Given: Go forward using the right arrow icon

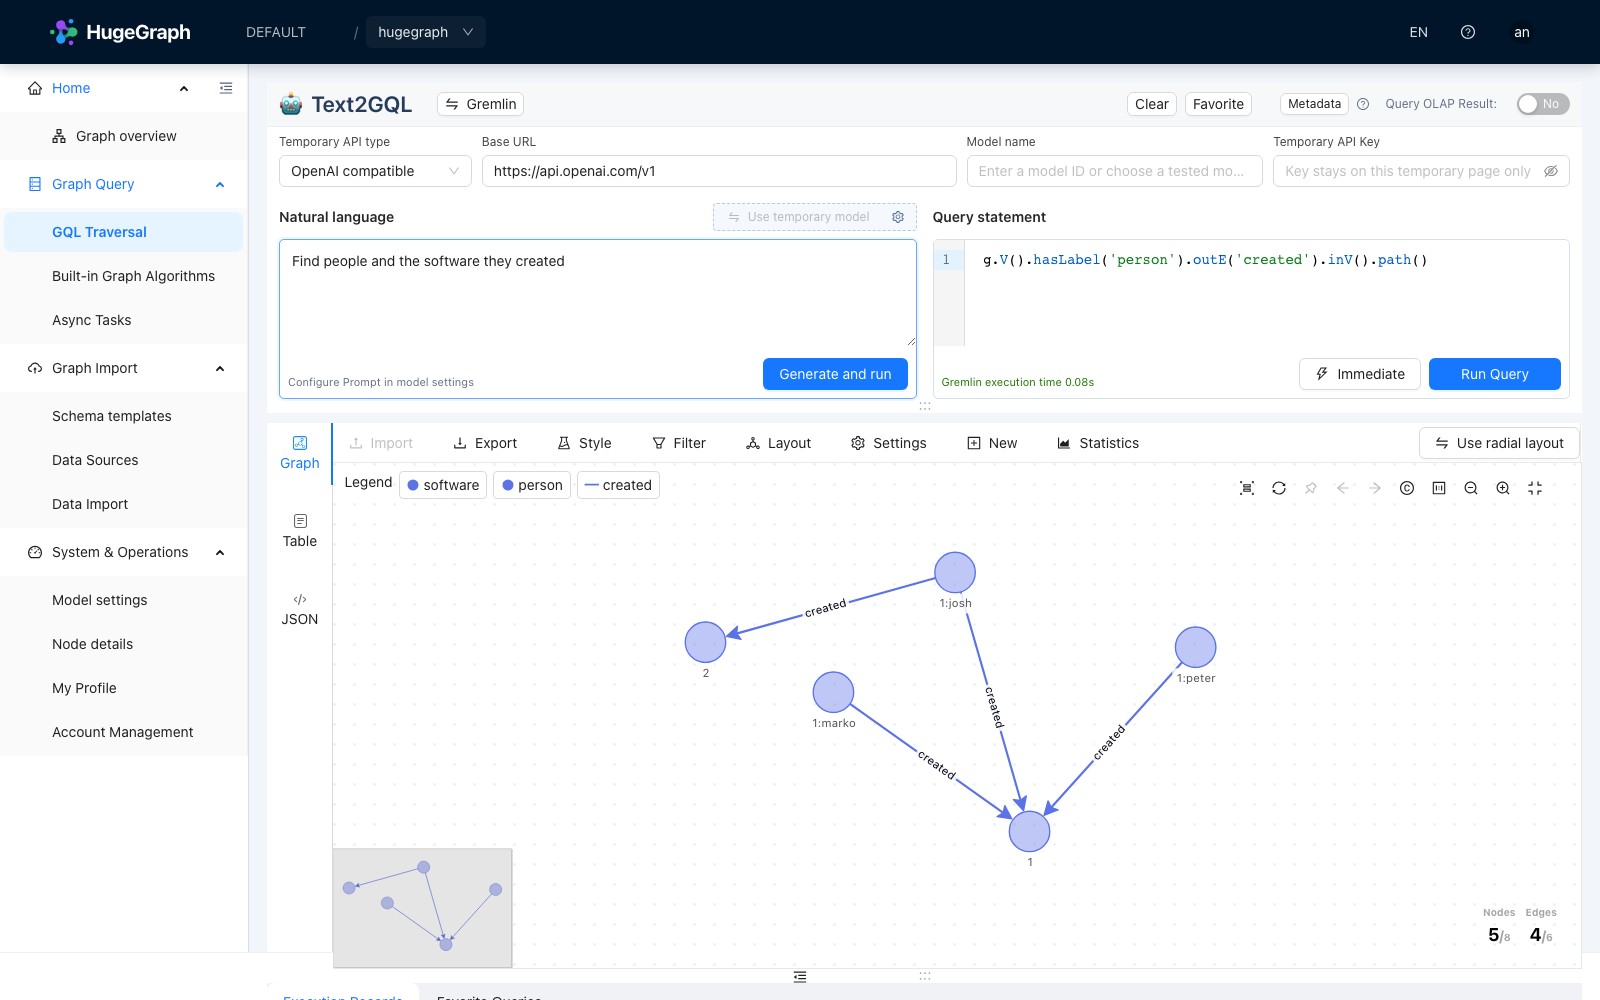Looking at the screenshot, I should [x=1375, y=488].
